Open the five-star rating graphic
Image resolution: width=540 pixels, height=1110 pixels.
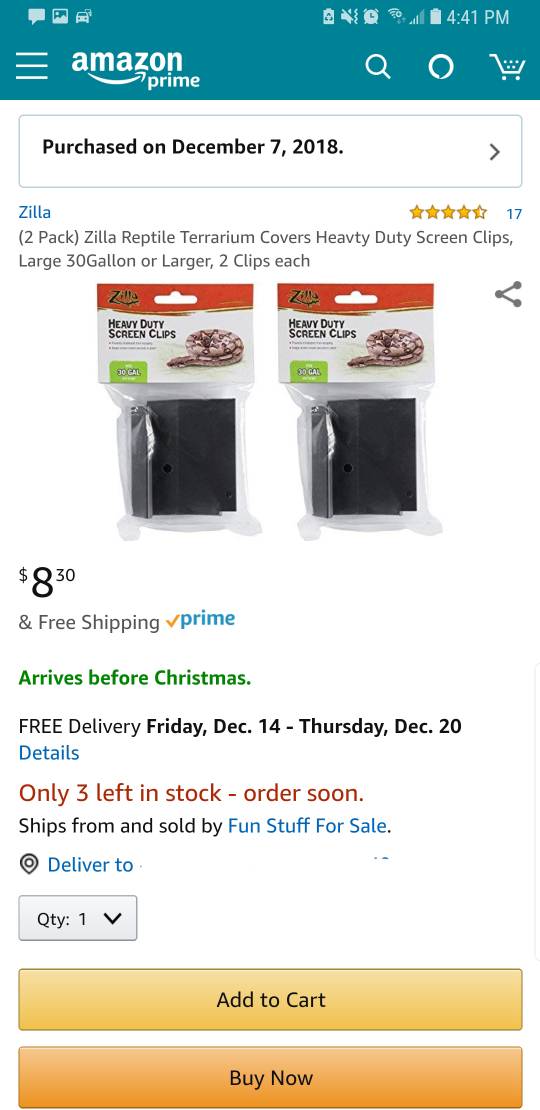click(x=448, y=212)
